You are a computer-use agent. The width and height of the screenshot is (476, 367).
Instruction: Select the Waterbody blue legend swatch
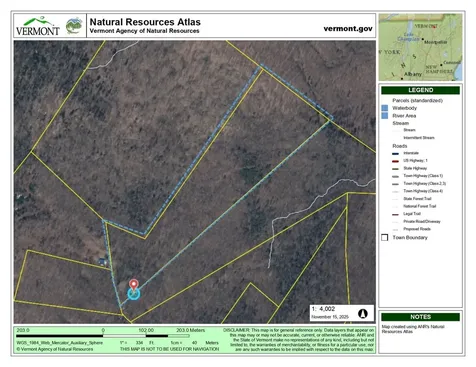(x=385, y=108)
